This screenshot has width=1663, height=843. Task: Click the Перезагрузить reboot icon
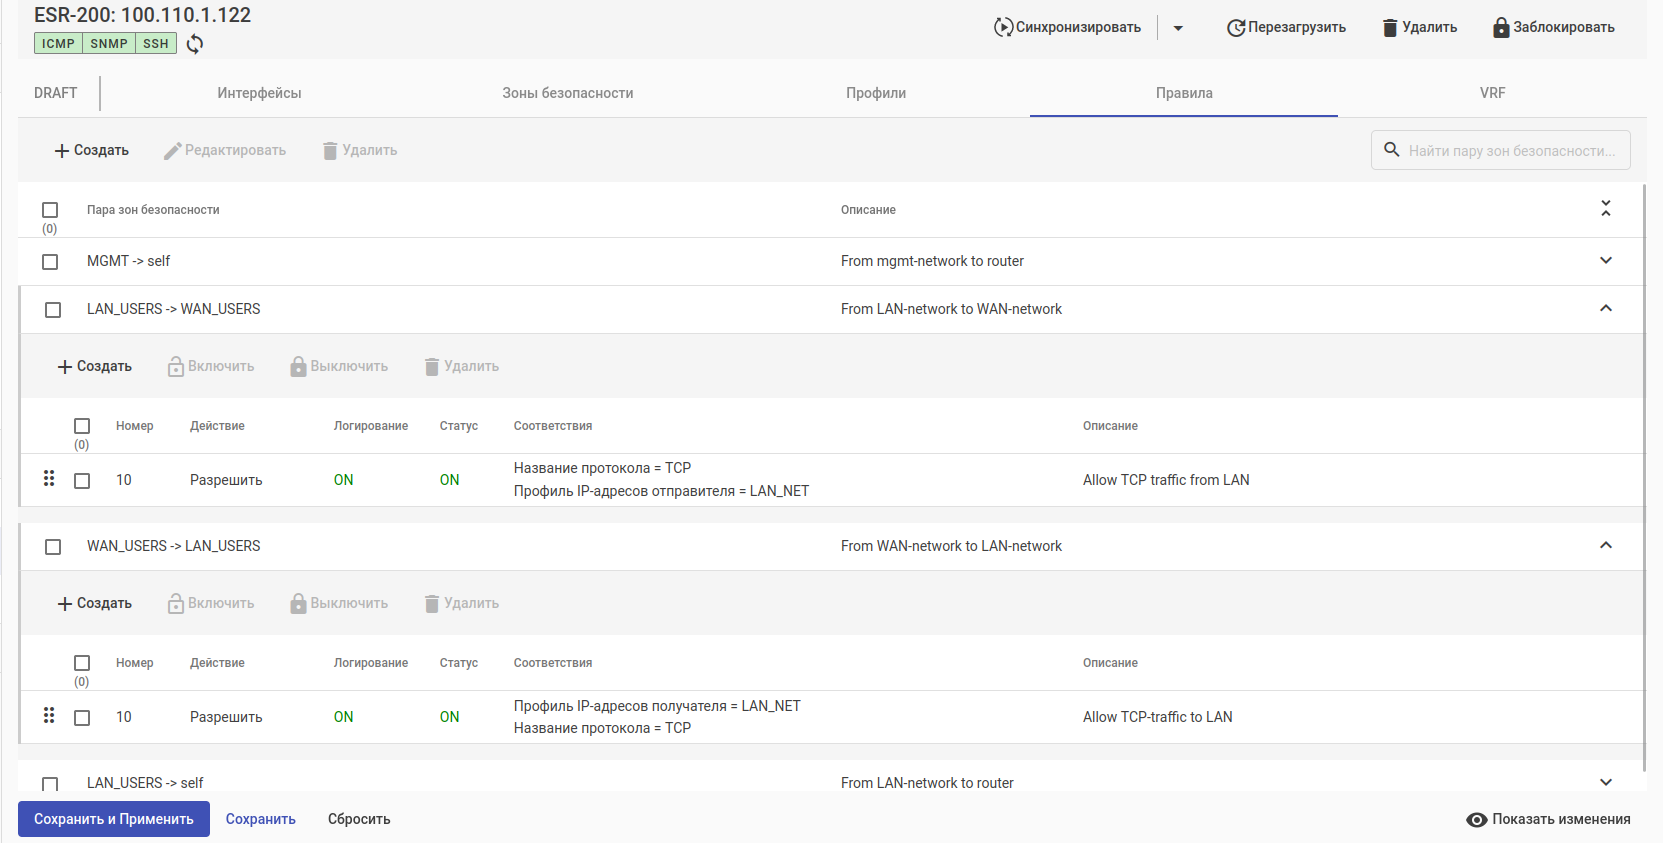1236,28
